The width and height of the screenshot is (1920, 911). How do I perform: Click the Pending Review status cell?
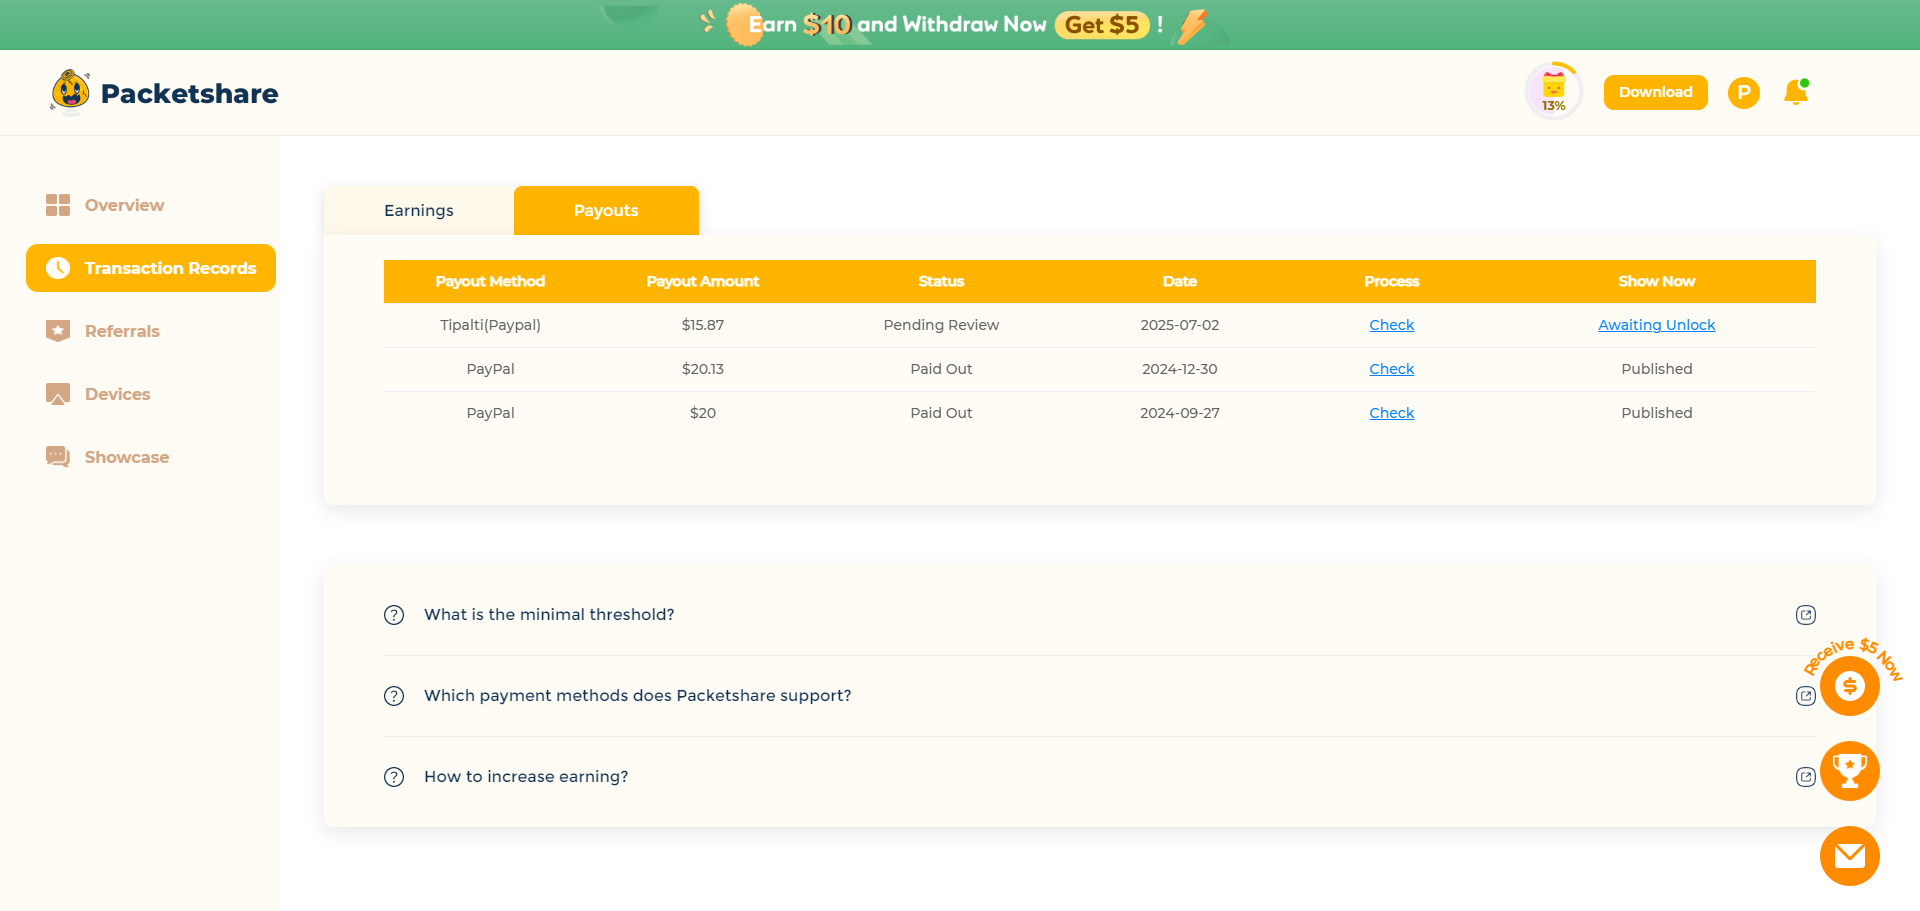[x=941, y=325]
